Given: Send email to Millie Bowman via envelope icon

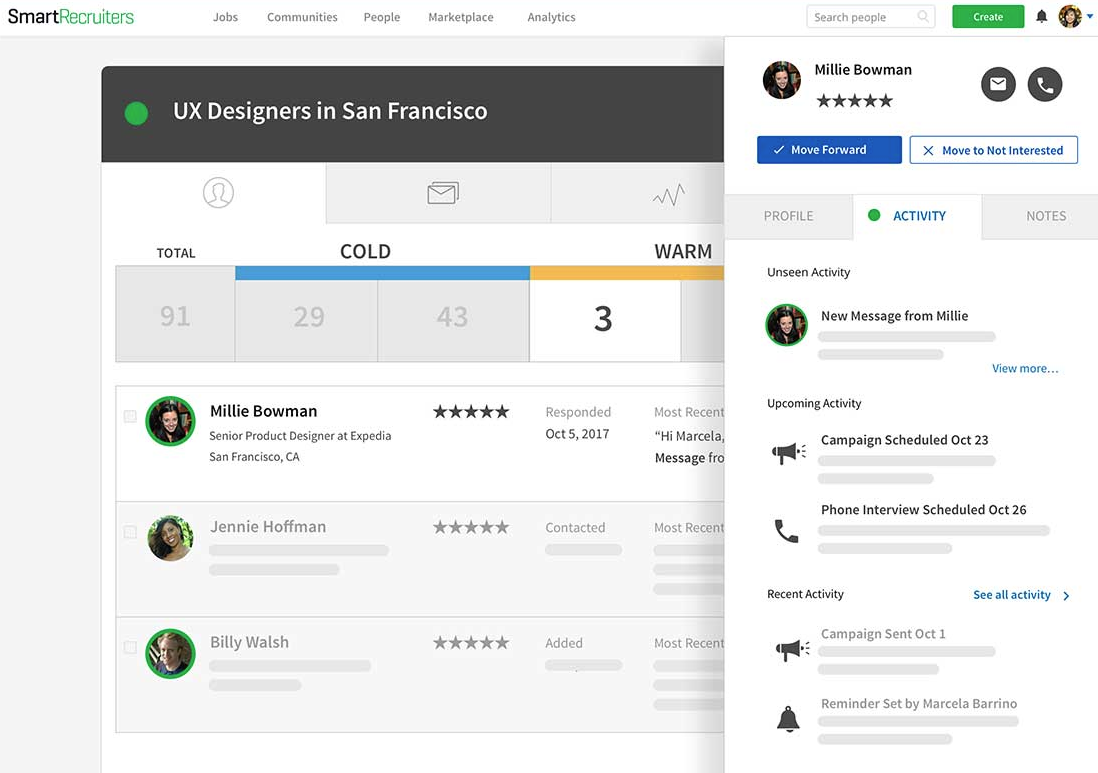Looking at the screenshot, I should tap(998, 84).
